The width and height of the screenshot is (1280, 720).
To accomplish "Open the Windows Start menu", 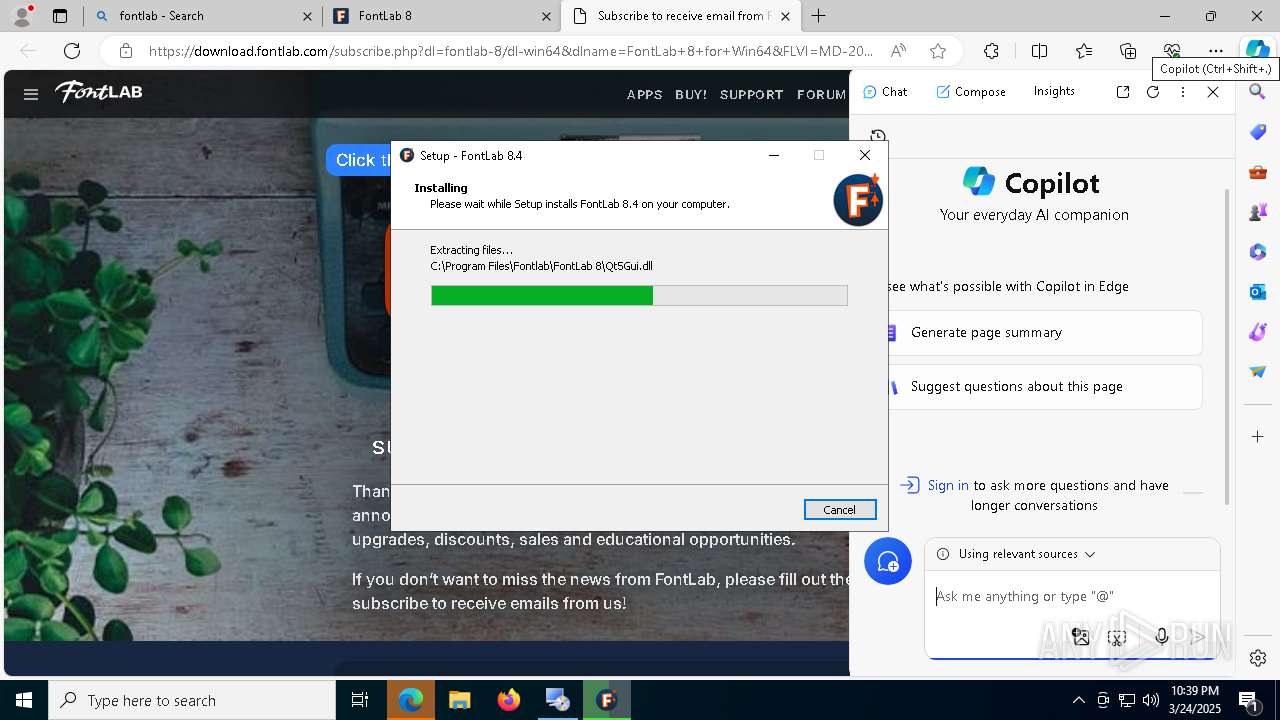I will coord(24,700).
